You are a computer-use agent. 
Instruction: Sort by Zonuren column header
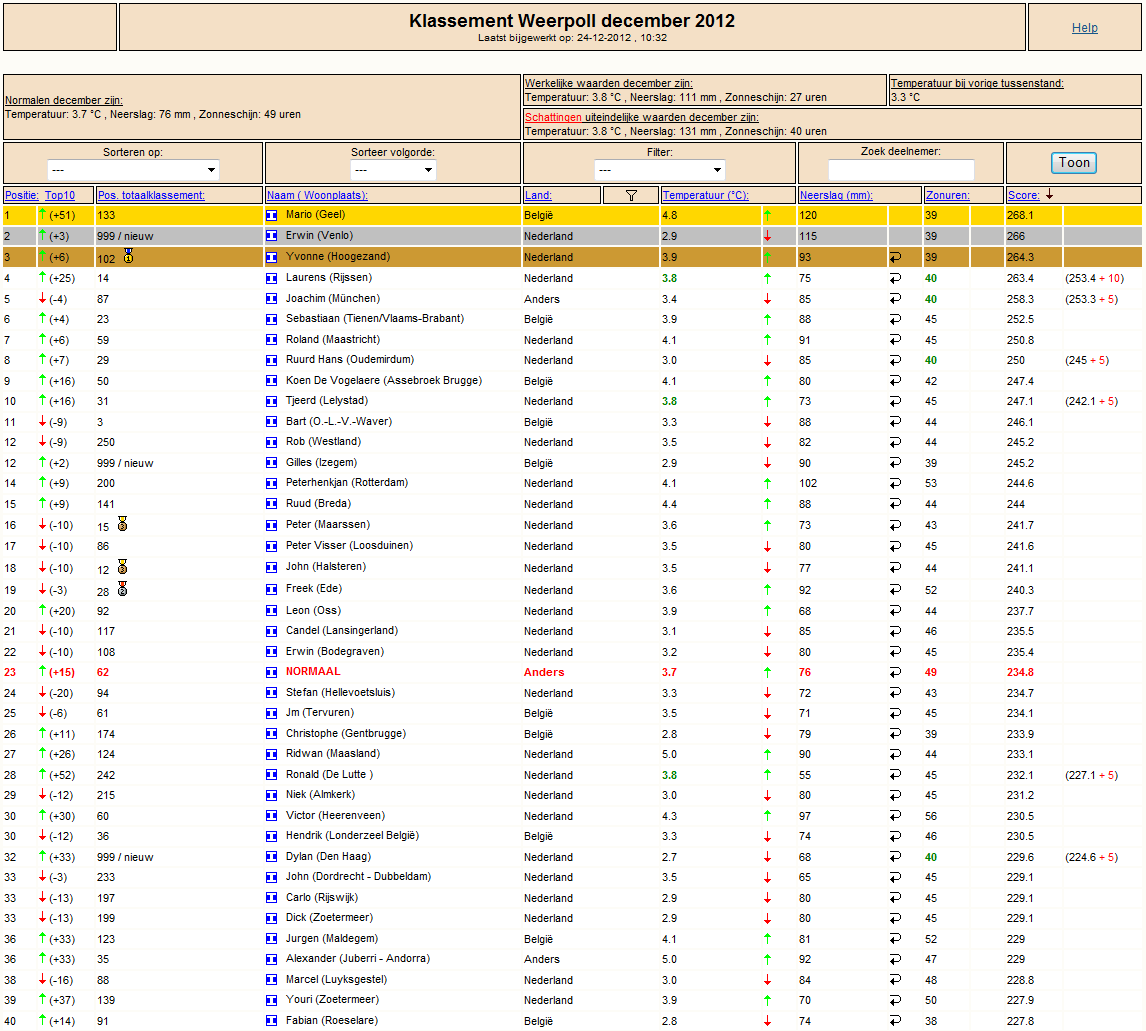tap(947, 195)
